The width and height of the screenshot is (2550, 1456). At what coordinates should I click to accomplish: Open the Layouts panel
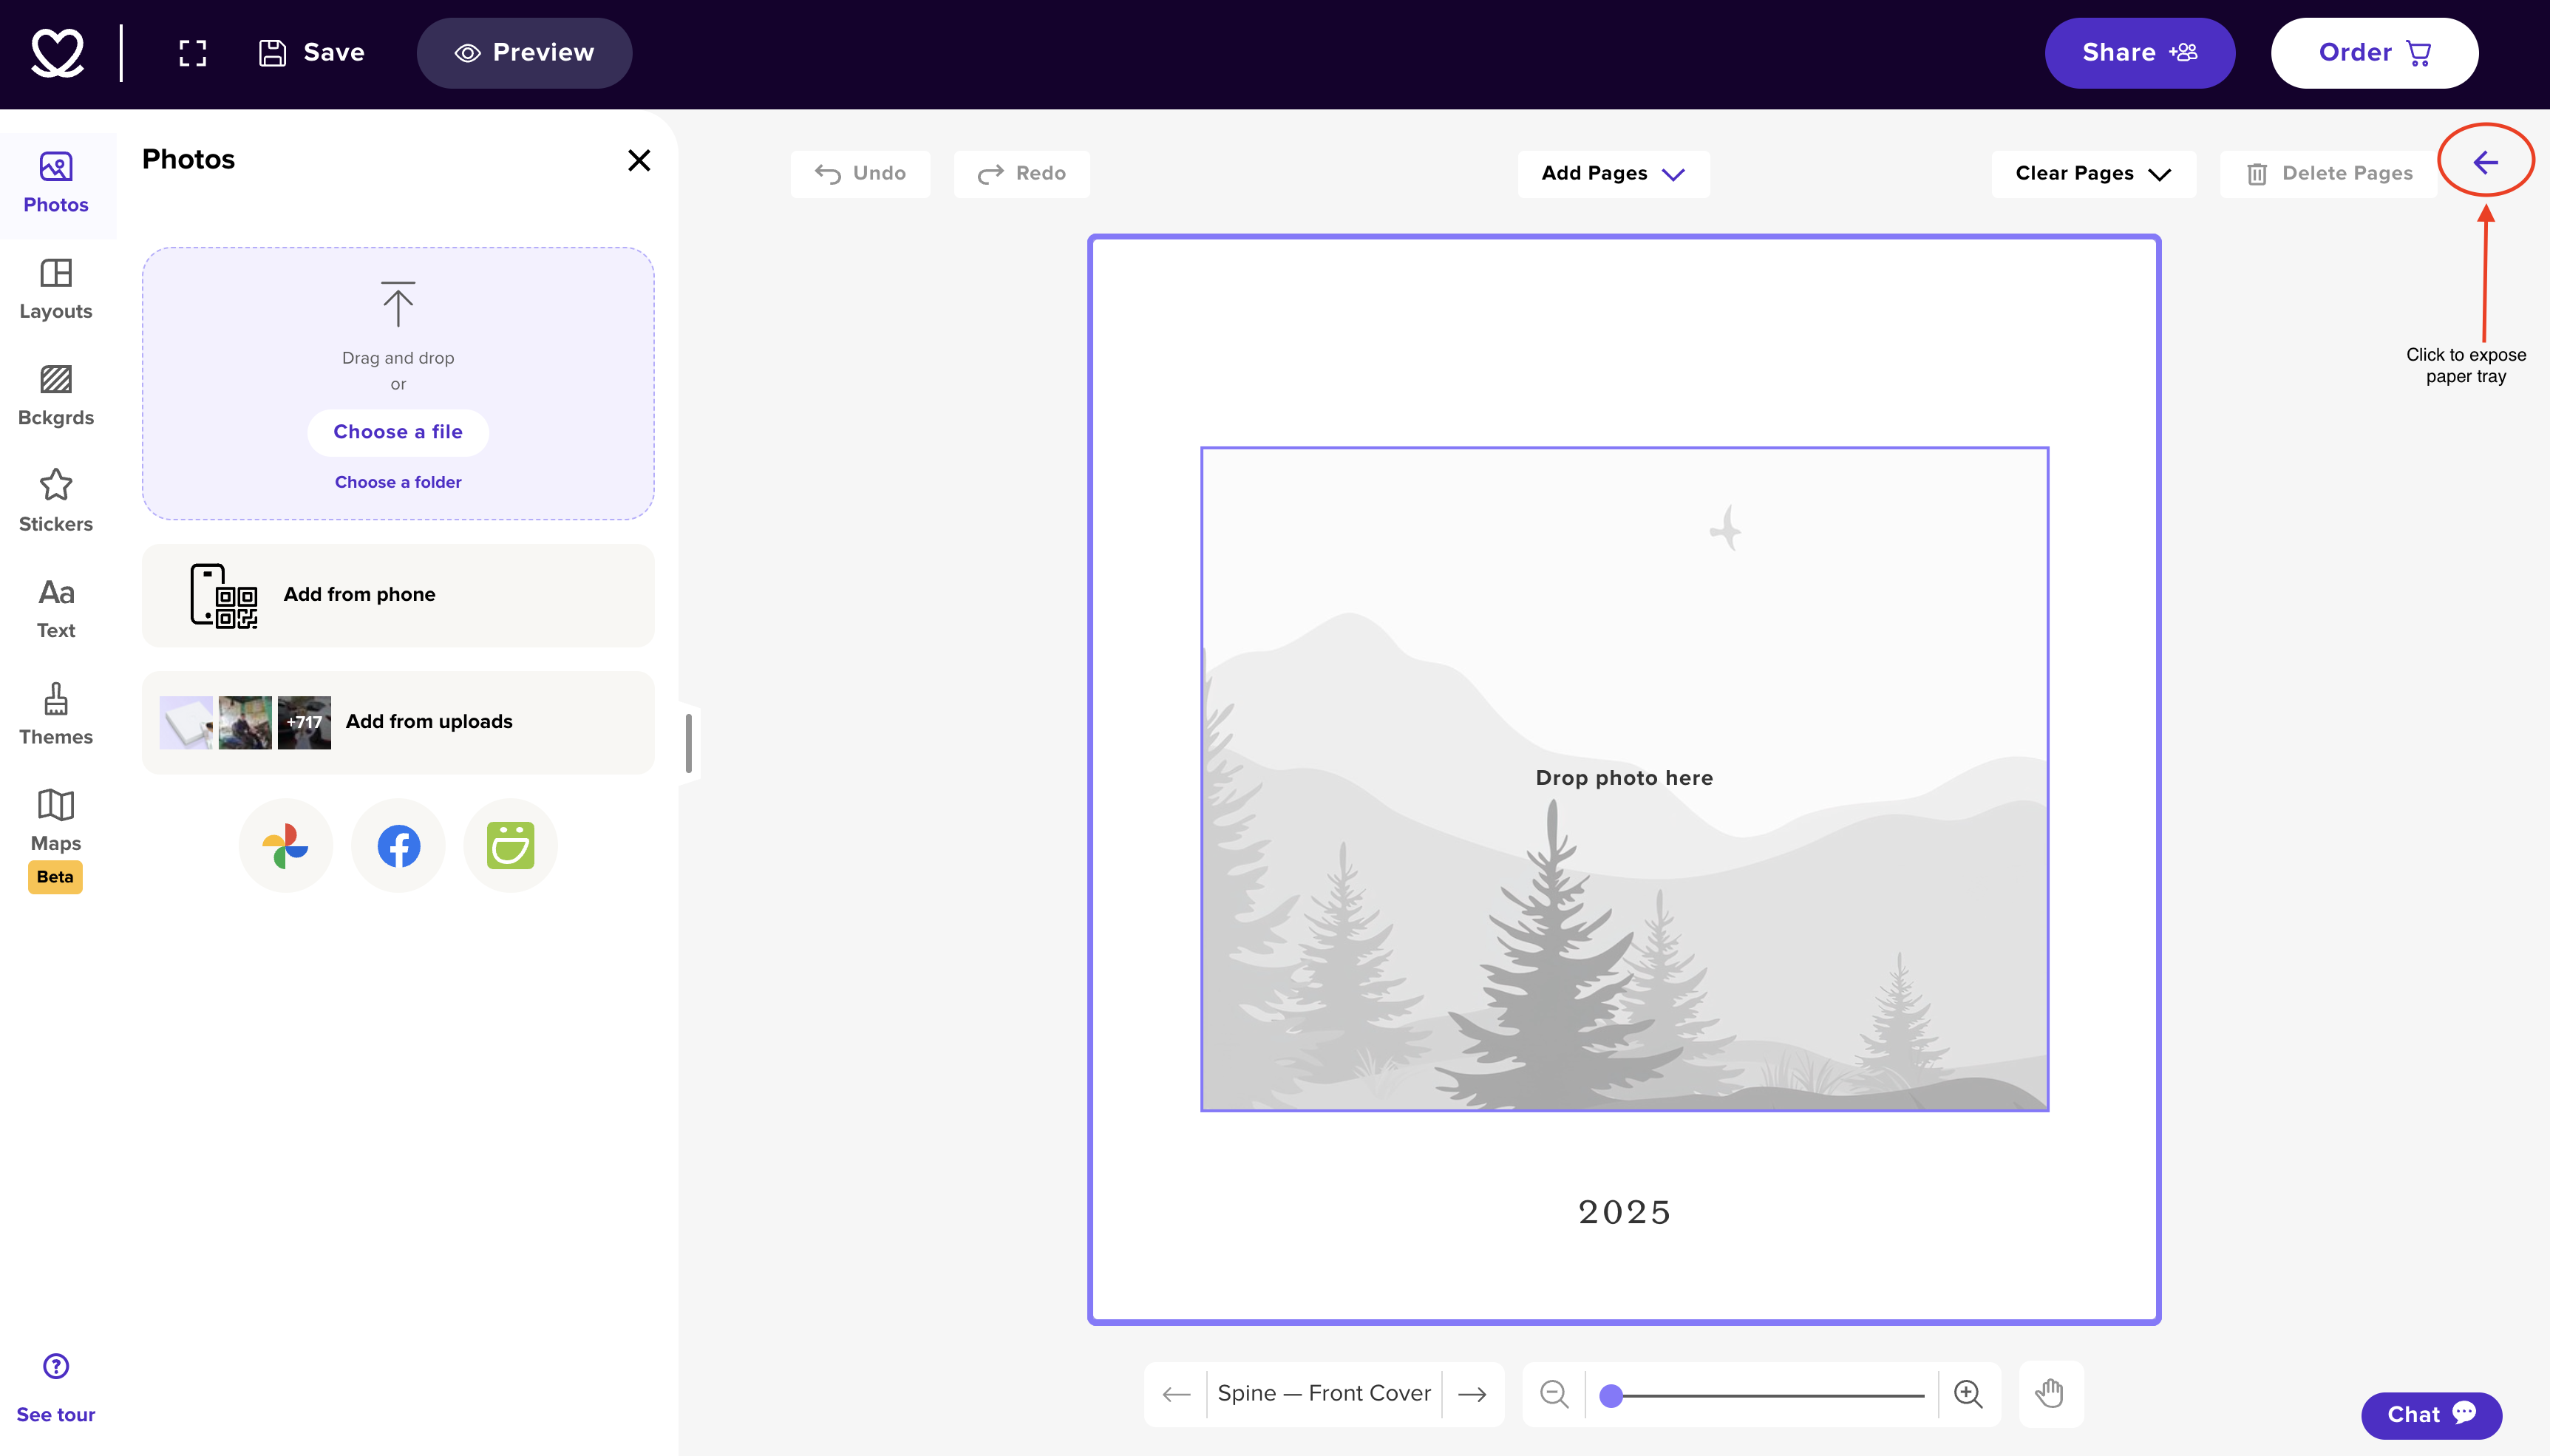56,290
